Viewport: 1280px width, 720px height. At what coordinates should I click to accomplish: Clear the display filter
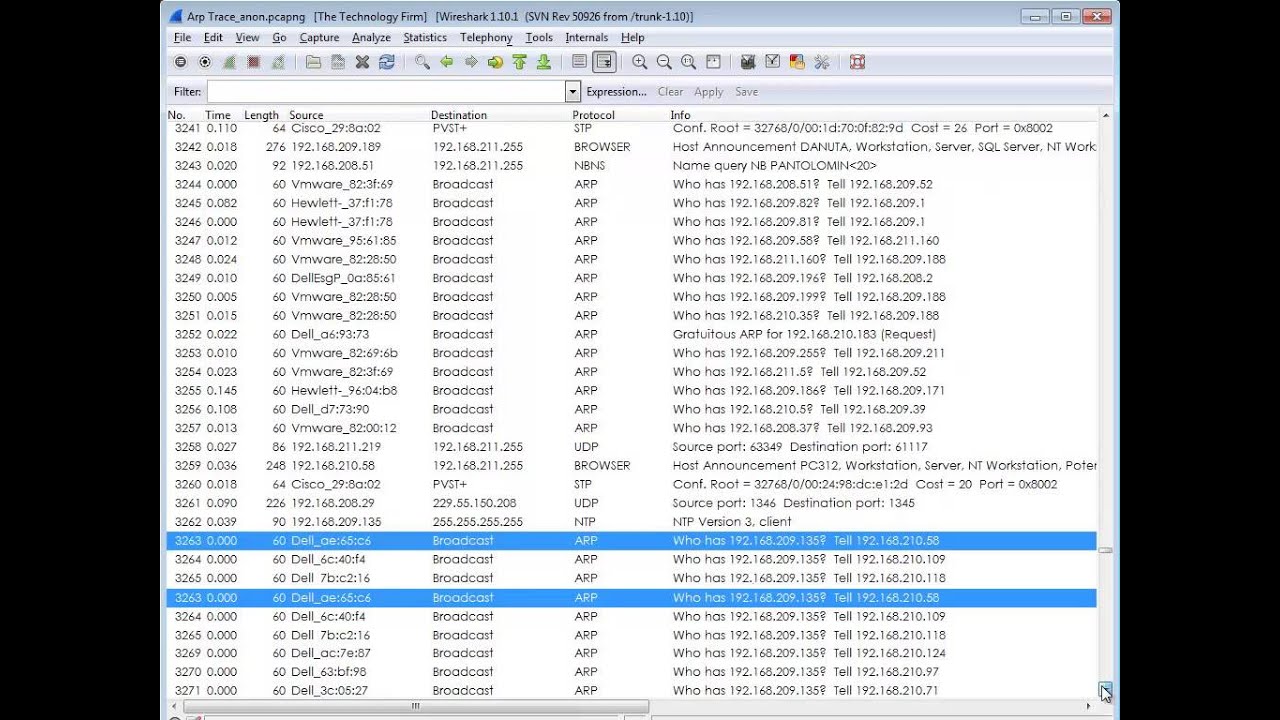(x=670, y=91)
